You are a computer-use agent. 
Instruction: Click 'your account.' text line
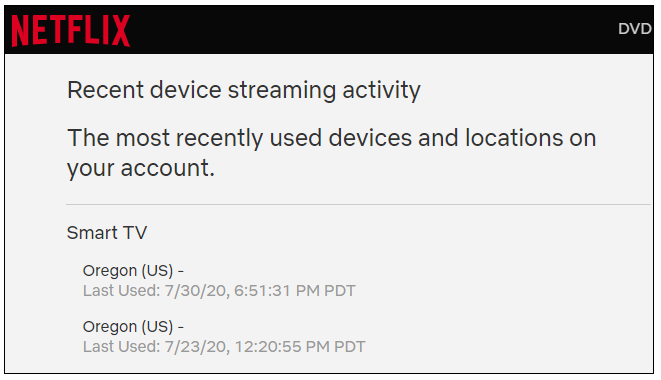coord(141,168)
